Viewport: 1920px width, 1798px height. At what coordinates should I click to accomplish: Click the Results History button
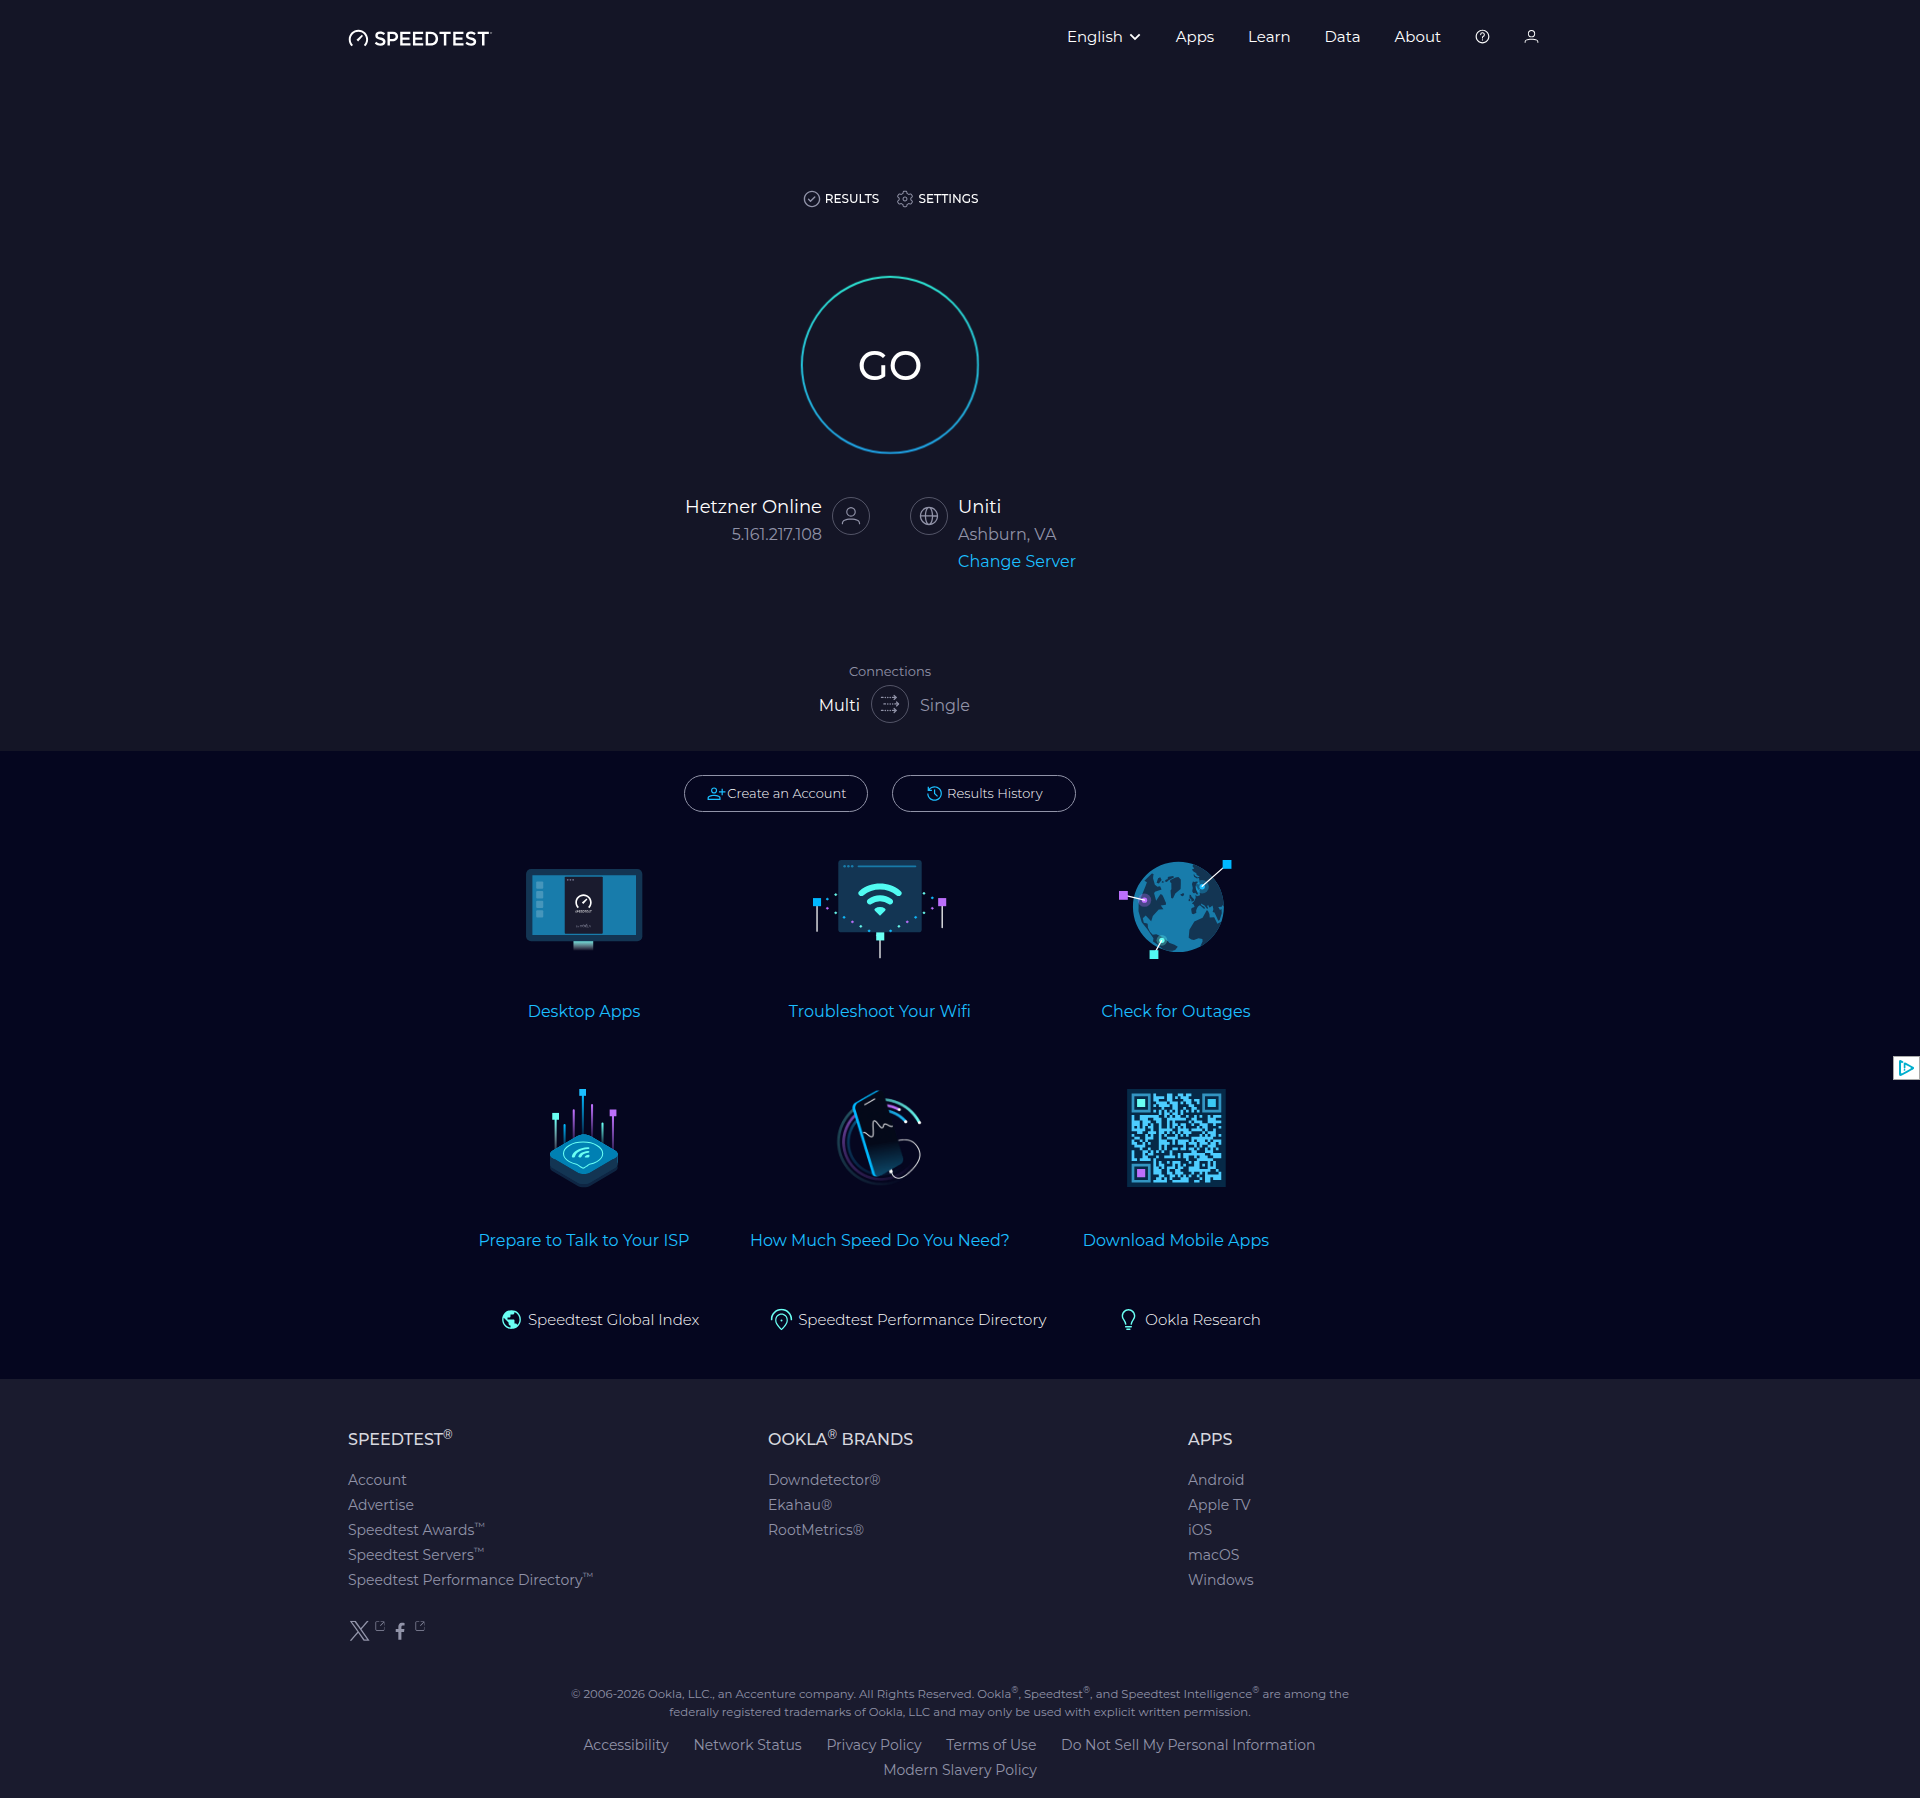pos(984,793)
